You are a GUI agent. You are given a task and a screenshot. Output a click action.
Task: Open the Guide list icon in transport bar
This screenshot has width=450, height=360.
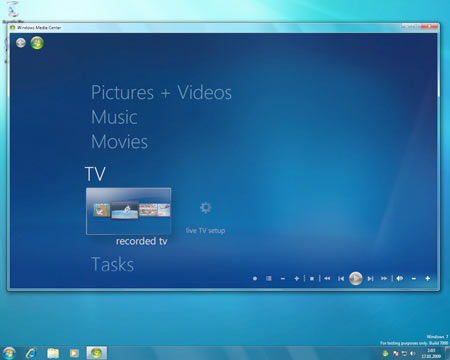point(269,278)
